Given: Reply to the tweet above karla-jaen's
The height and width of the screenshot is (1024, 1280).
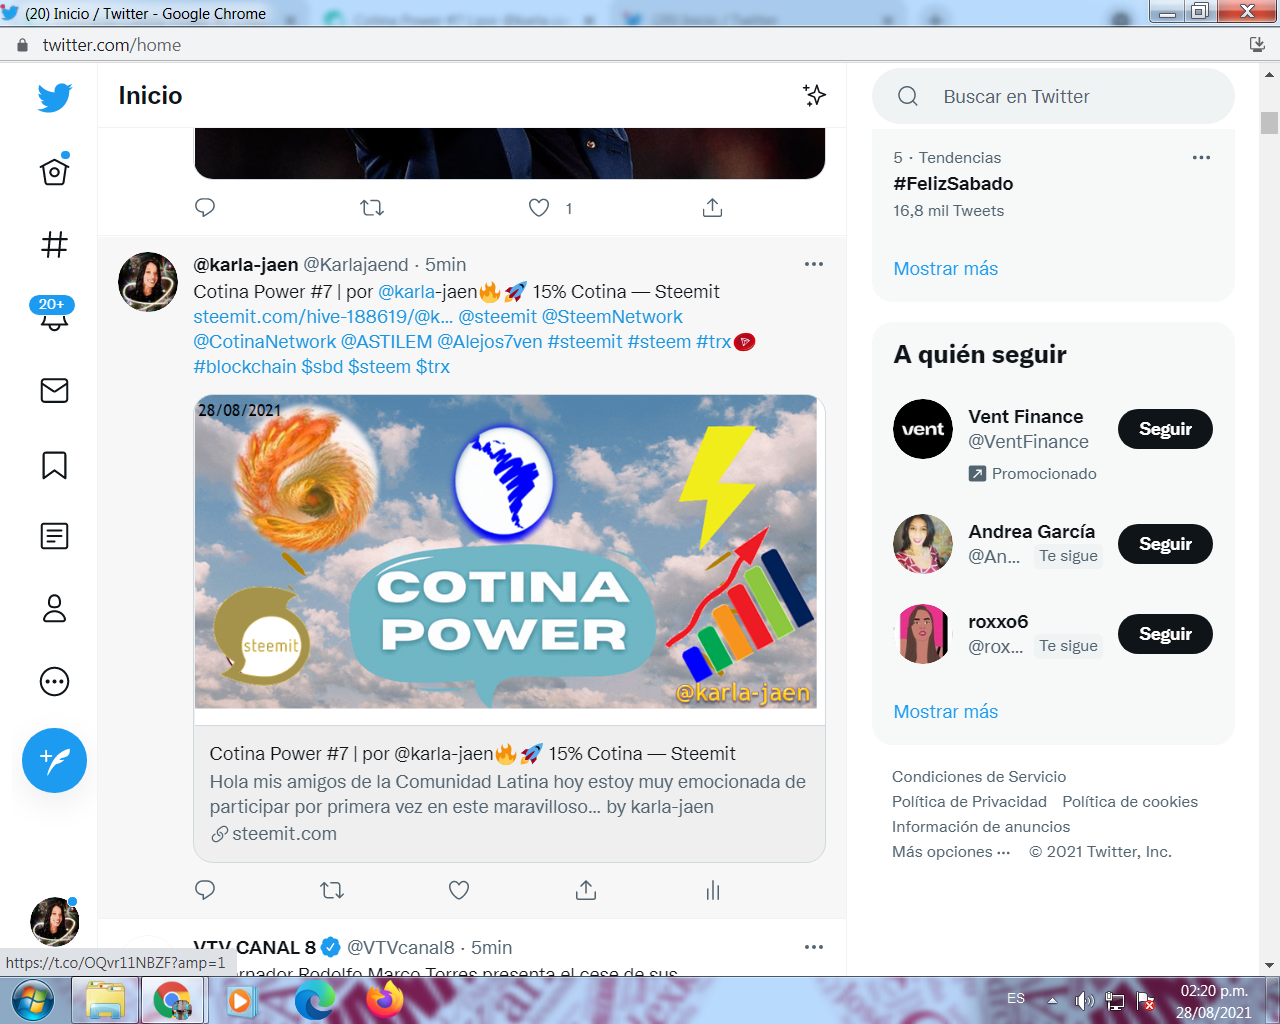Looking at the screenshot, I should [205, 207].
